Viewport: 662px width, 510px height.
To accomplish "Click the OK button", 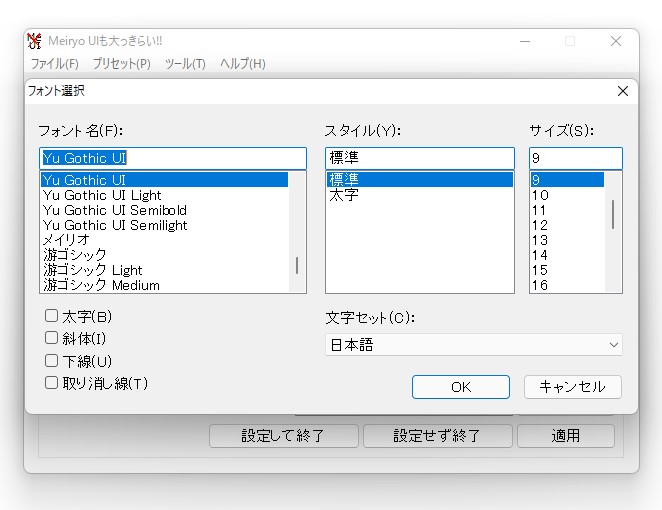I will pyautogui.click(x=461, y=387).
